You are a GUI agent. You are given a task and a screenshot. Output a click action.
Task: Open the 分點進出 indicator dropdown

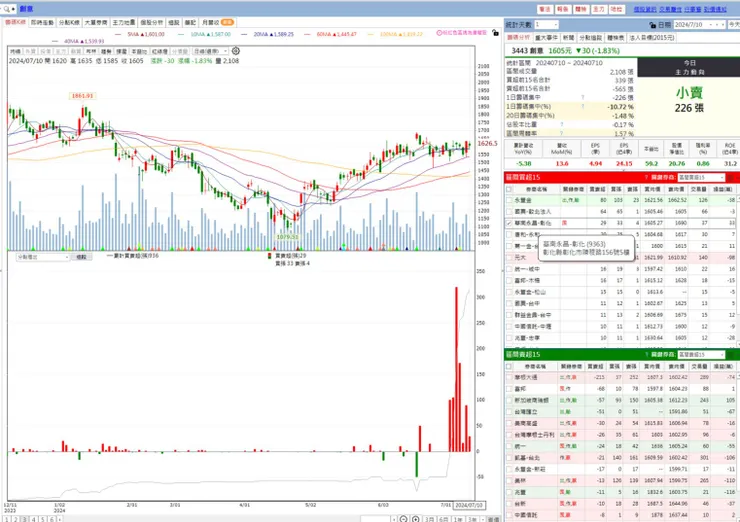(42, 257)
